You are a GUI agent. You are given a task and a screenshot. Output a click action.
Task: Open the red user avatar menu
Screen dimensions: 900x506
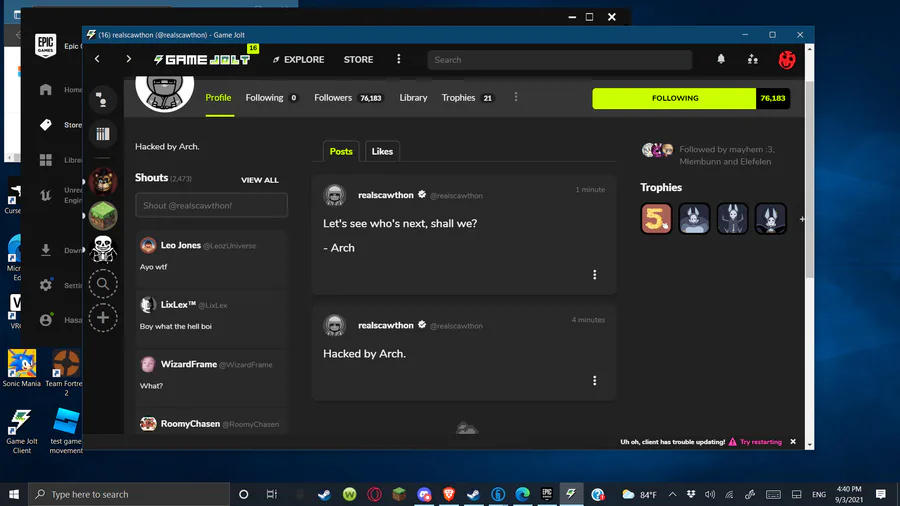pyautogui.click(x=787, y=59)
